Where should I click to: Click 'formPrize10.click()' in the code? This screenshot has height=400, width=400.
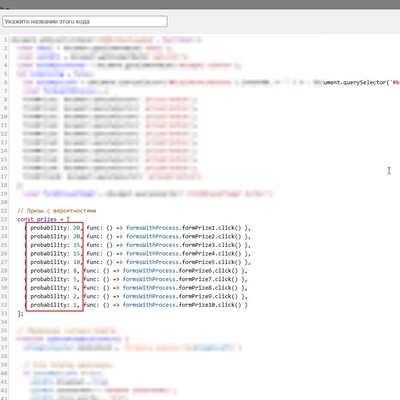click(210, 305)
